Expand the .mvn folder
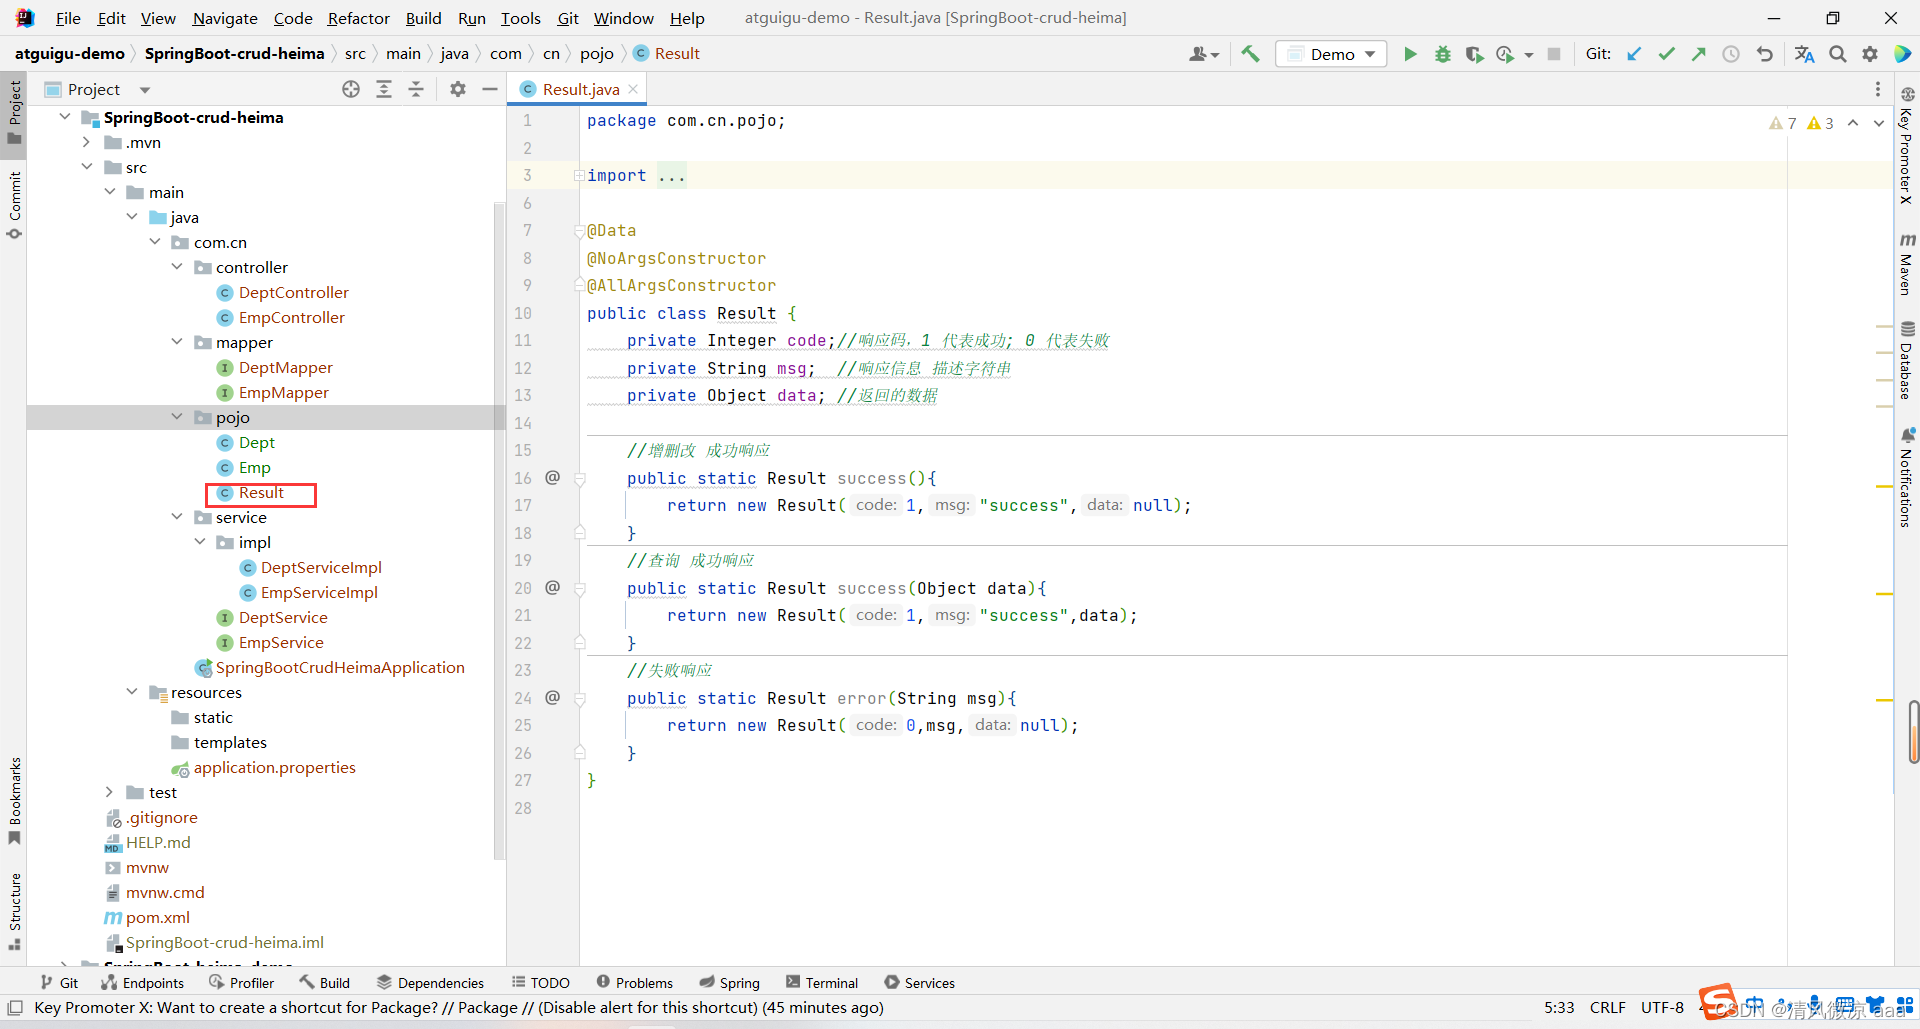The height and width of the screenshot is (1029, 1920). pos(87,142)
